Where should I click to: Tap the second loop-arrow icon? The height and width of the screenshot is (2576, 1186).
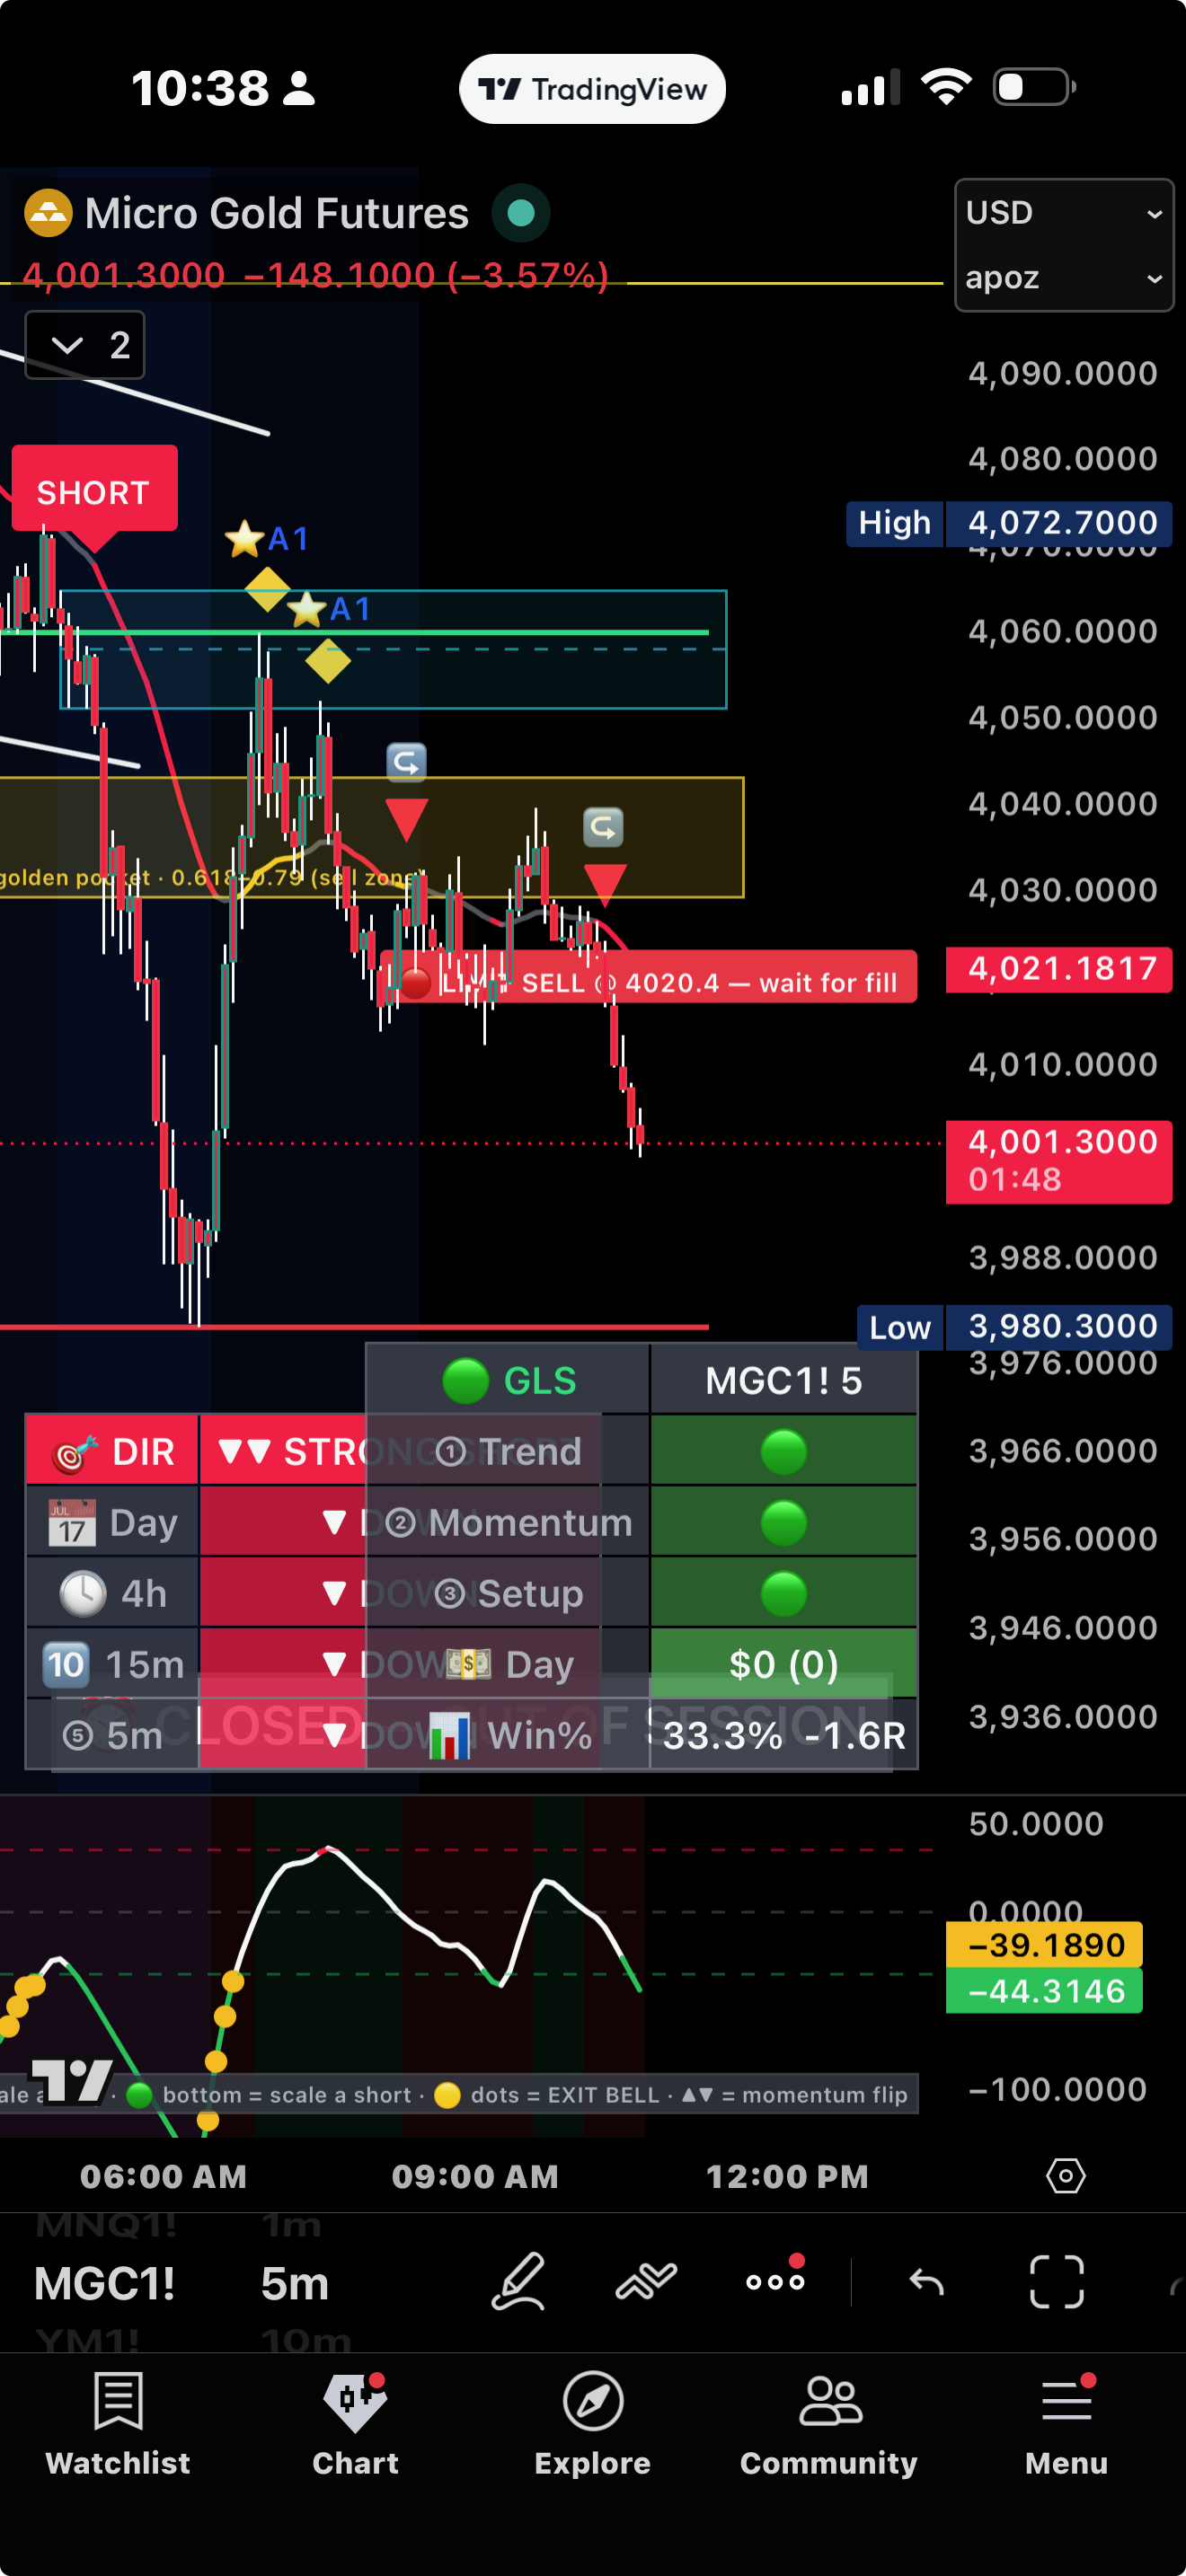[x=603, y=827]
